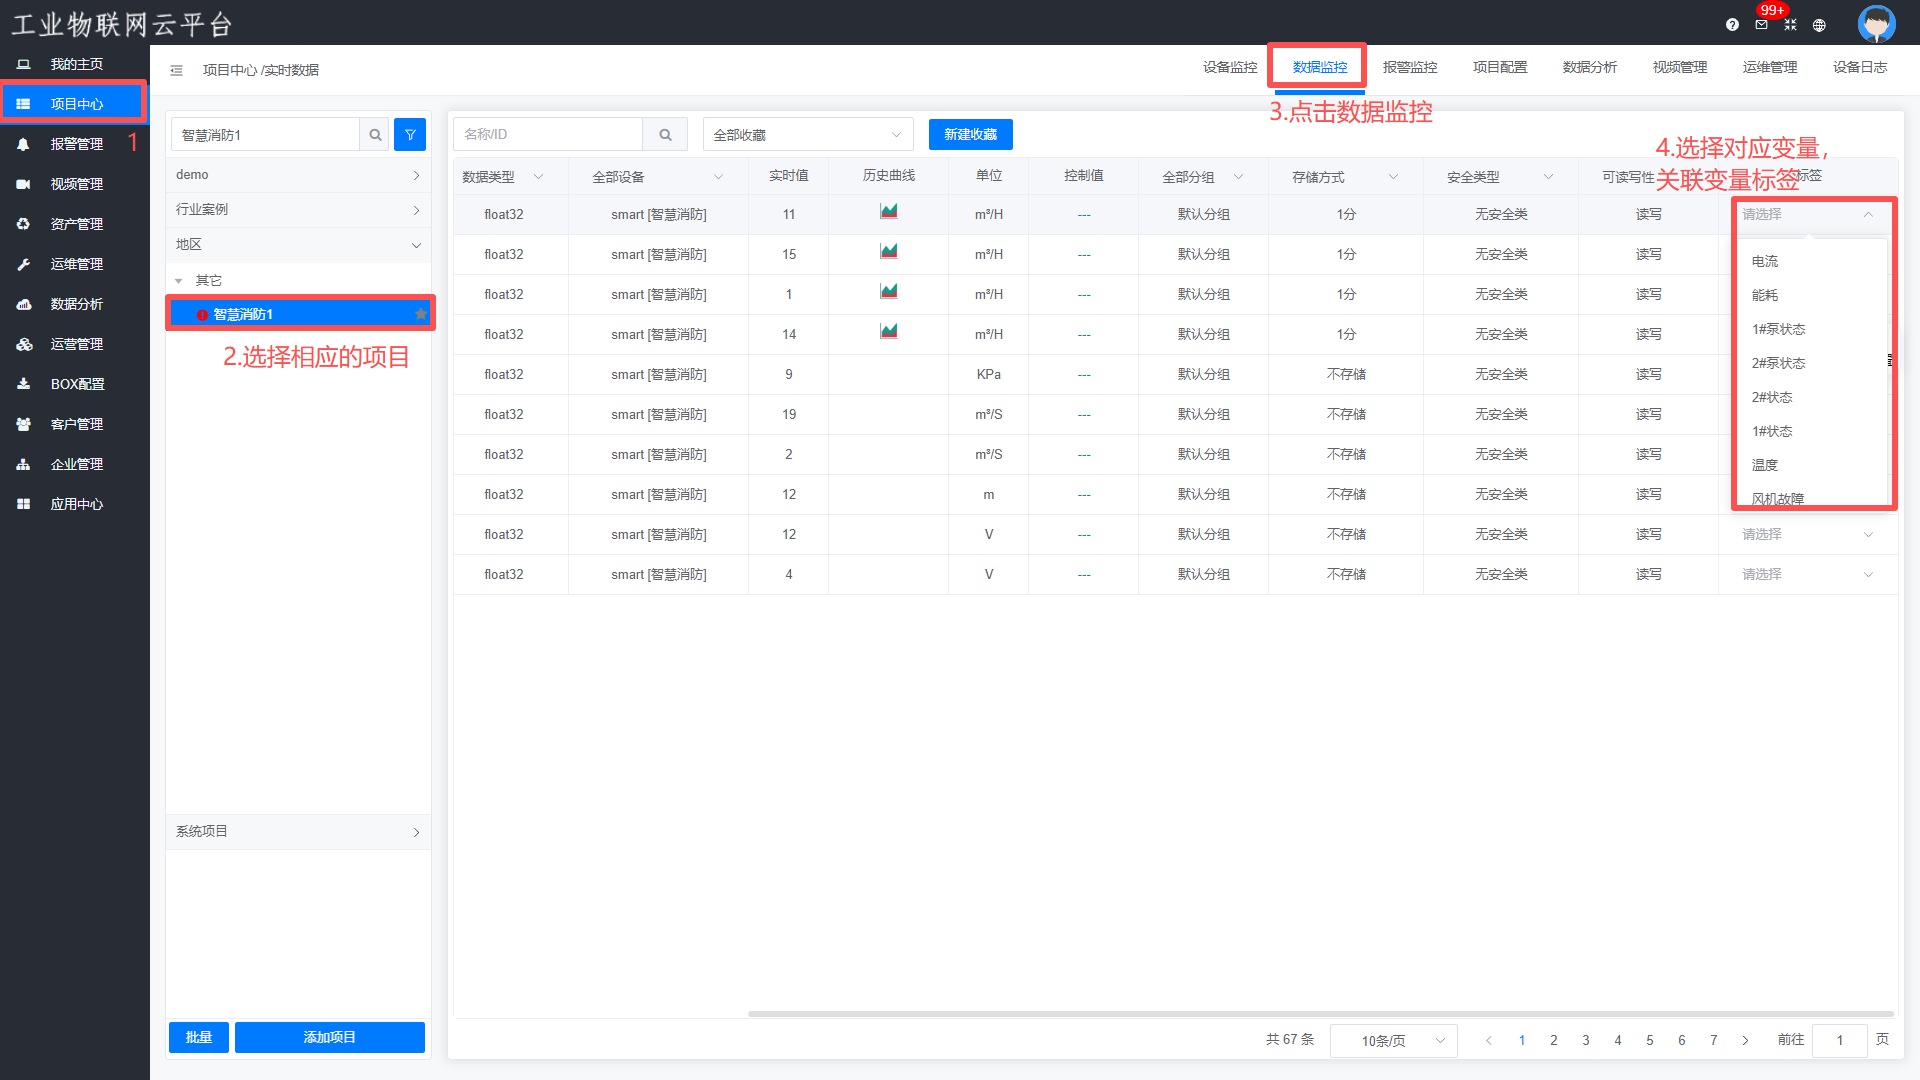Click the filter funnel icon in project panel

click(410, 135)
